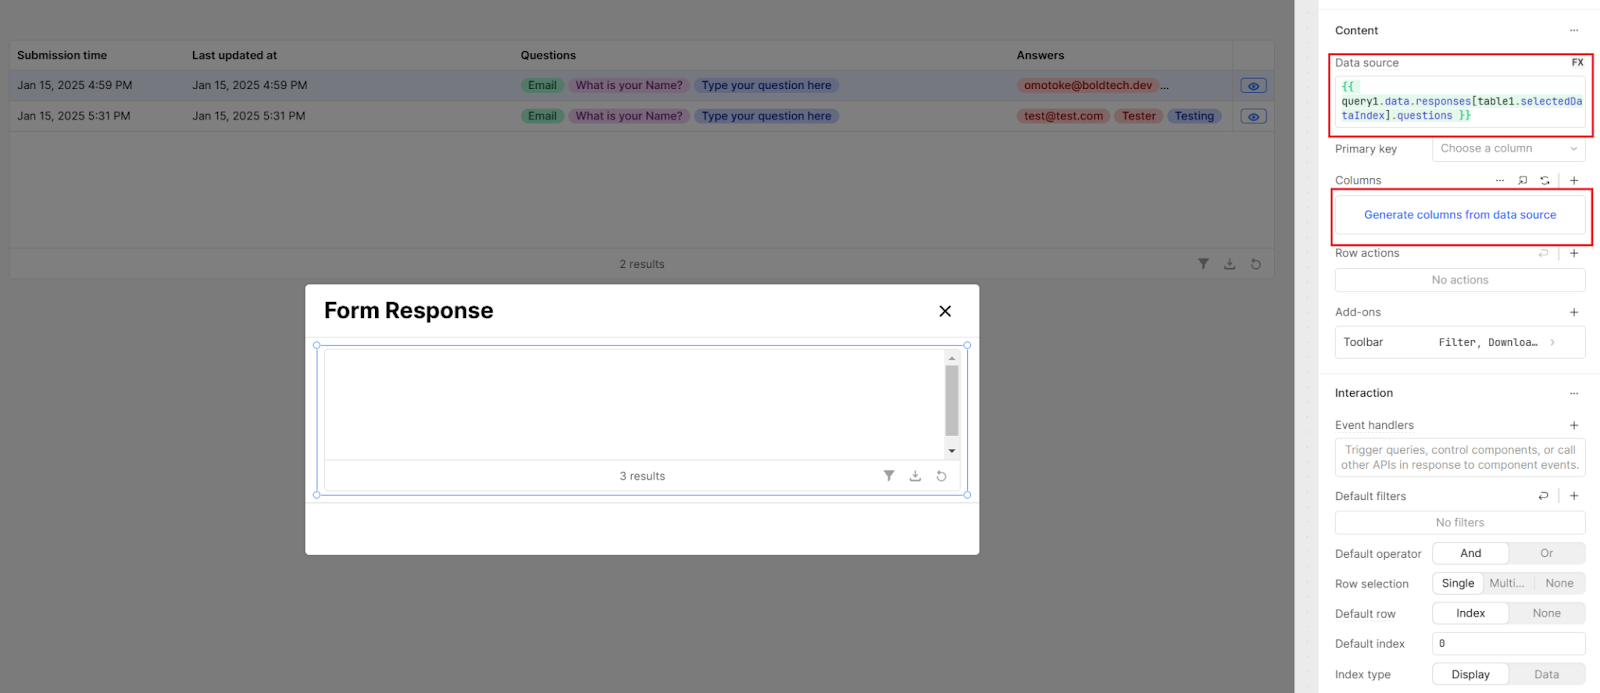Click the Answers column header
Viewport: 1600px width, 693px height.
coord(1040,56)
